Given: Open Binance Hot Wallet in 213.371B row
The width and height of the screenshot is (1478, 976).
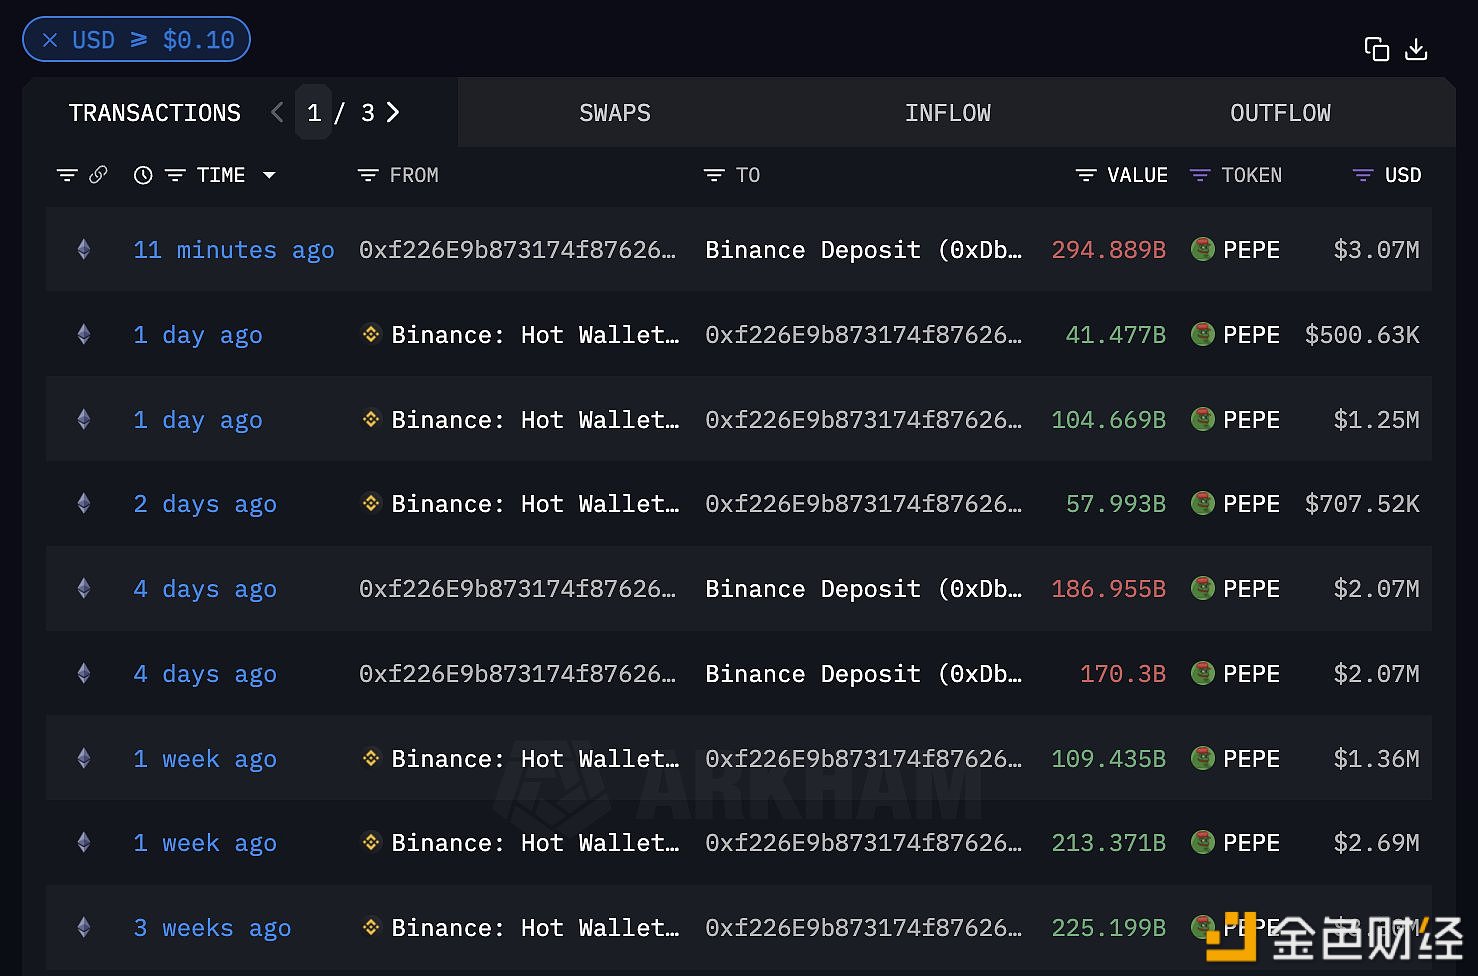Looking at the screenshot, I should [x=535, y=843].
